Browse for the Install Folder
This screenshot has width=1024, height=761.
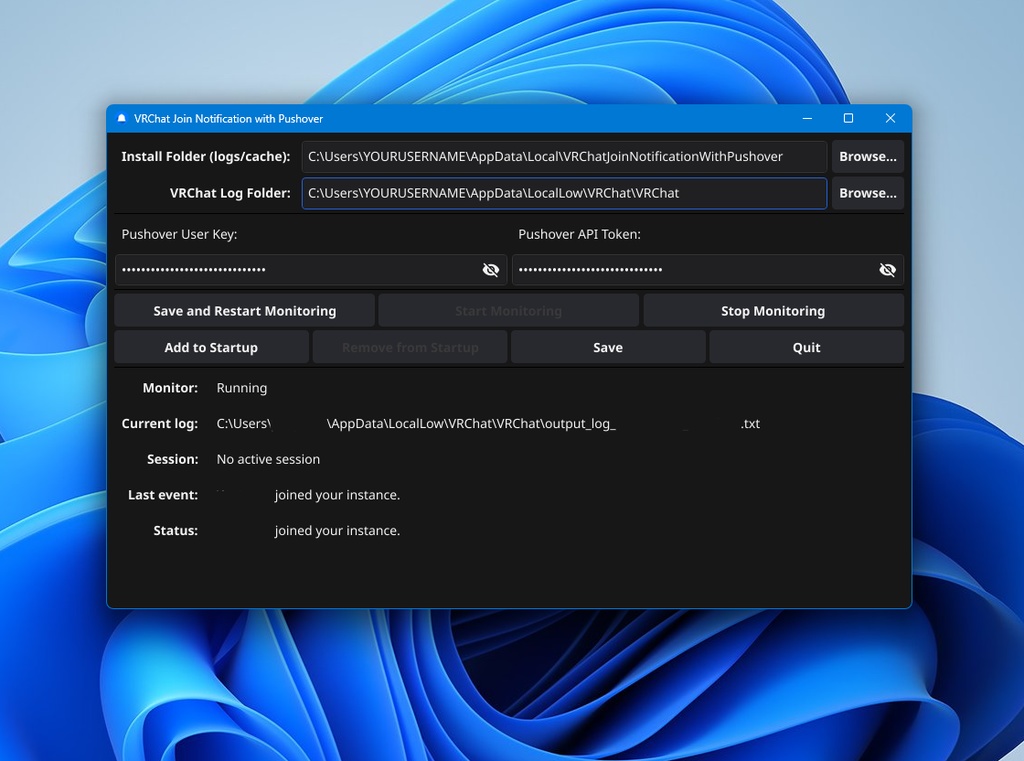click(x=867, y=157)
